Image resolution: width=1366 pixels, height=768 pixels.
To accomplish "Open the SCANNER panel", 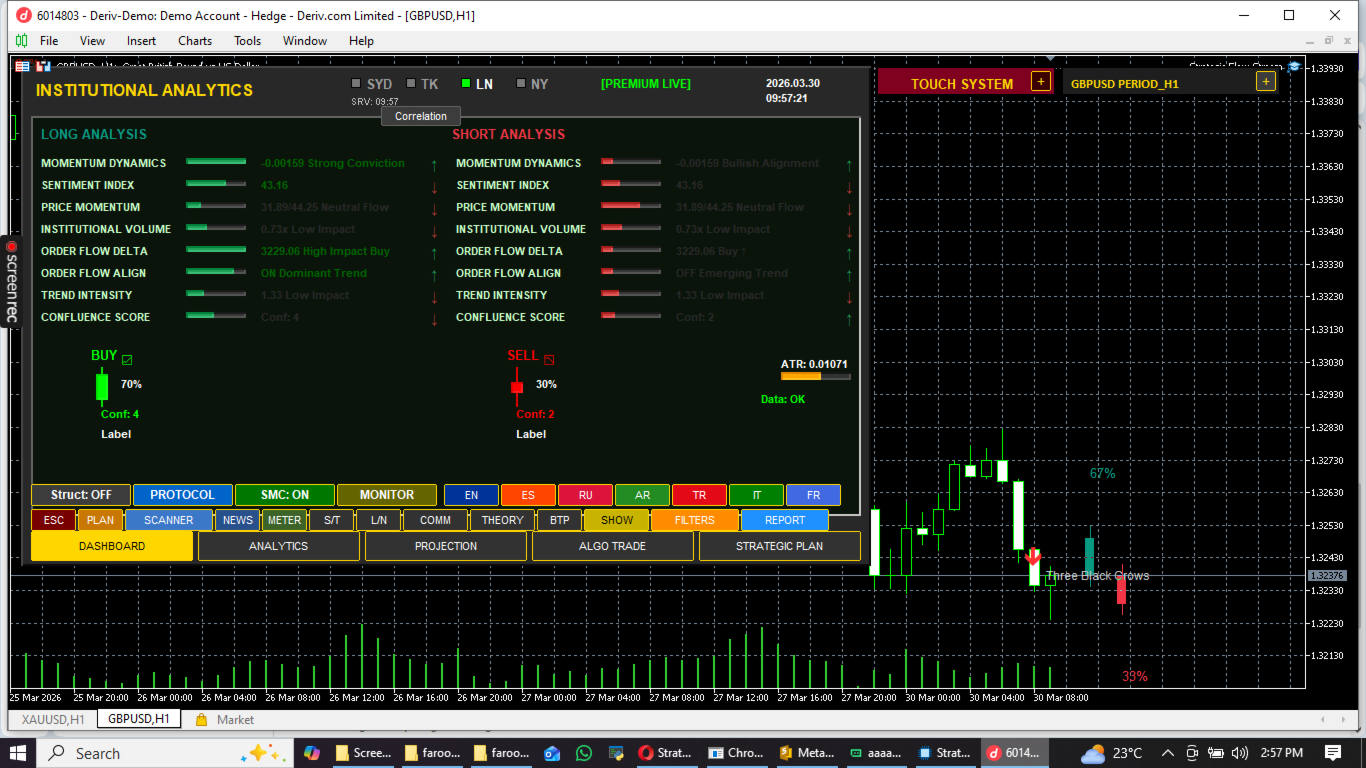I will coord(169,520).
